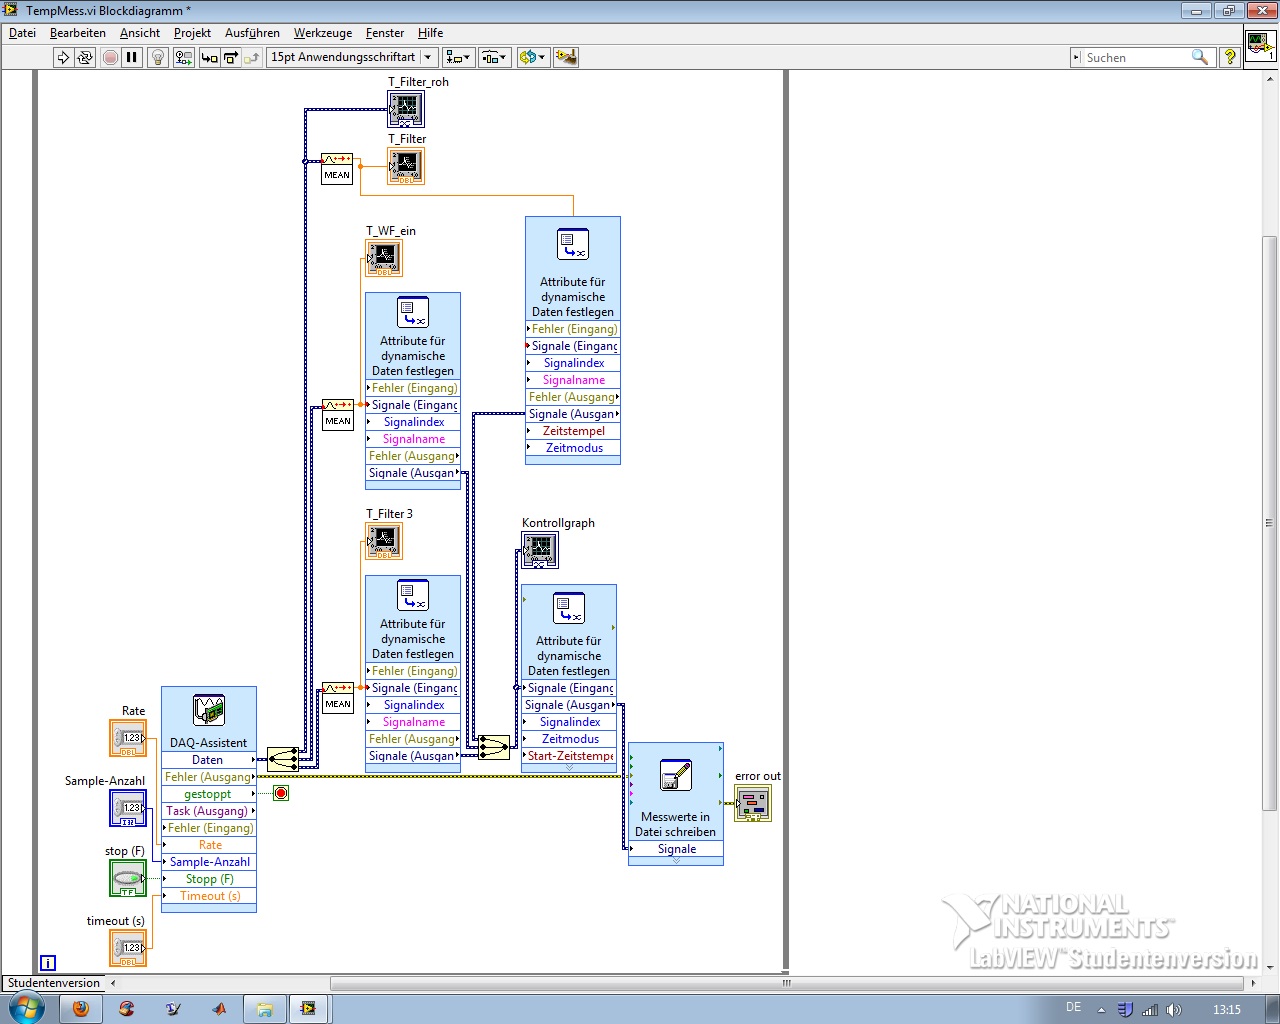Toggle Retain Wire Values button

pyautogui.click(x=184, y=57)
